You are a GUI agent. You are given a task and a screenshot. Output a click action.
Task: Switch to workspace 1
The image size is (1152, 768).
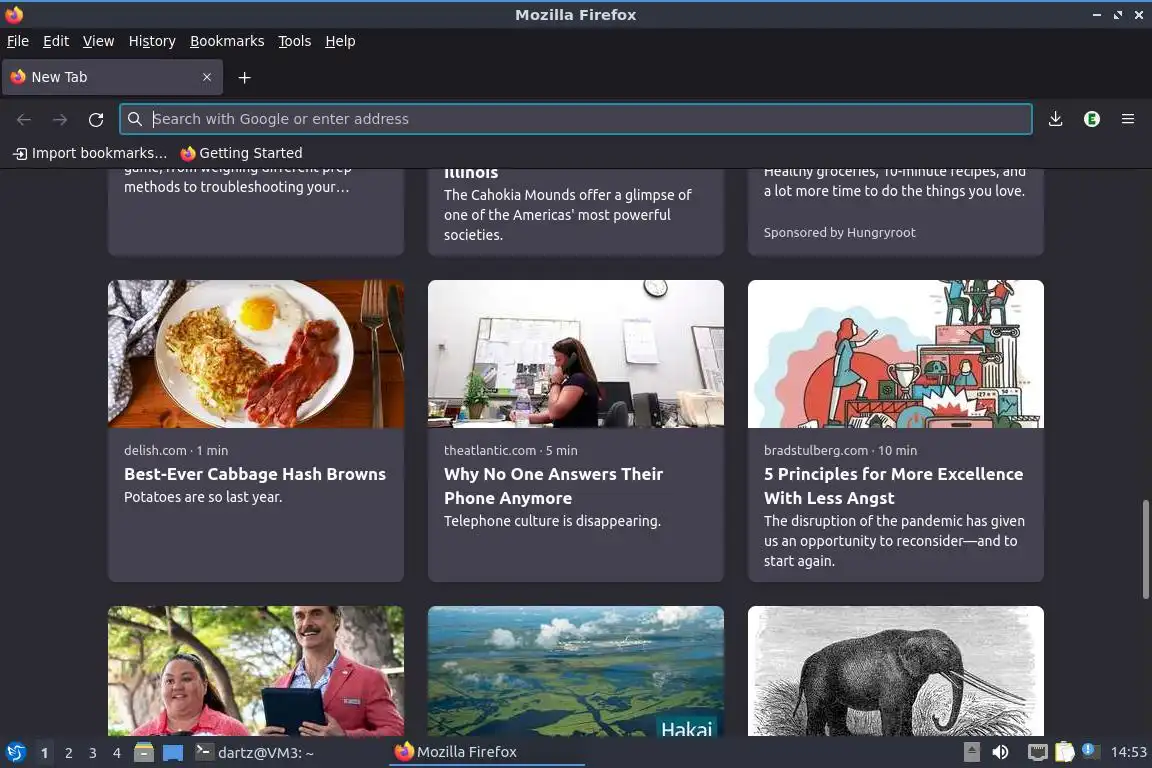point(44,753)
